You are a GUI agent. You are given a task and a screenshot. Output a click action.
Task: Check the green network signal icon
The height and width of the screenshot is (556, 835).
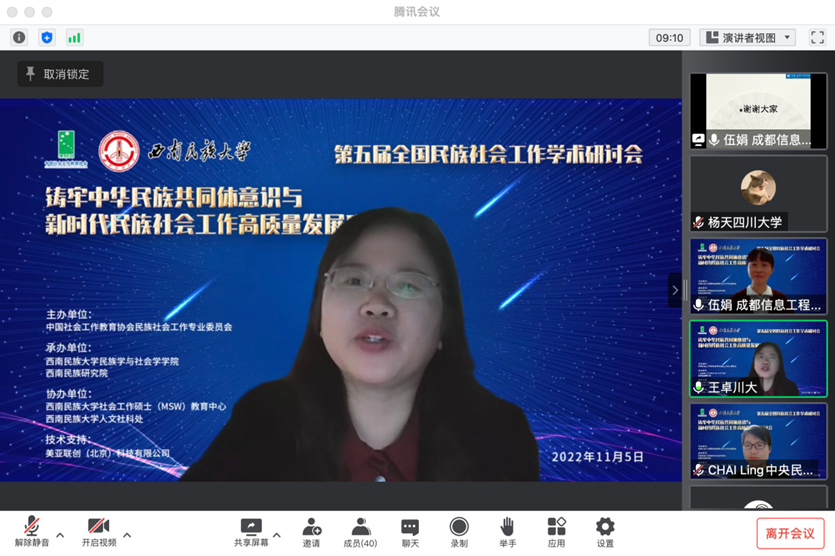[74, 37]
